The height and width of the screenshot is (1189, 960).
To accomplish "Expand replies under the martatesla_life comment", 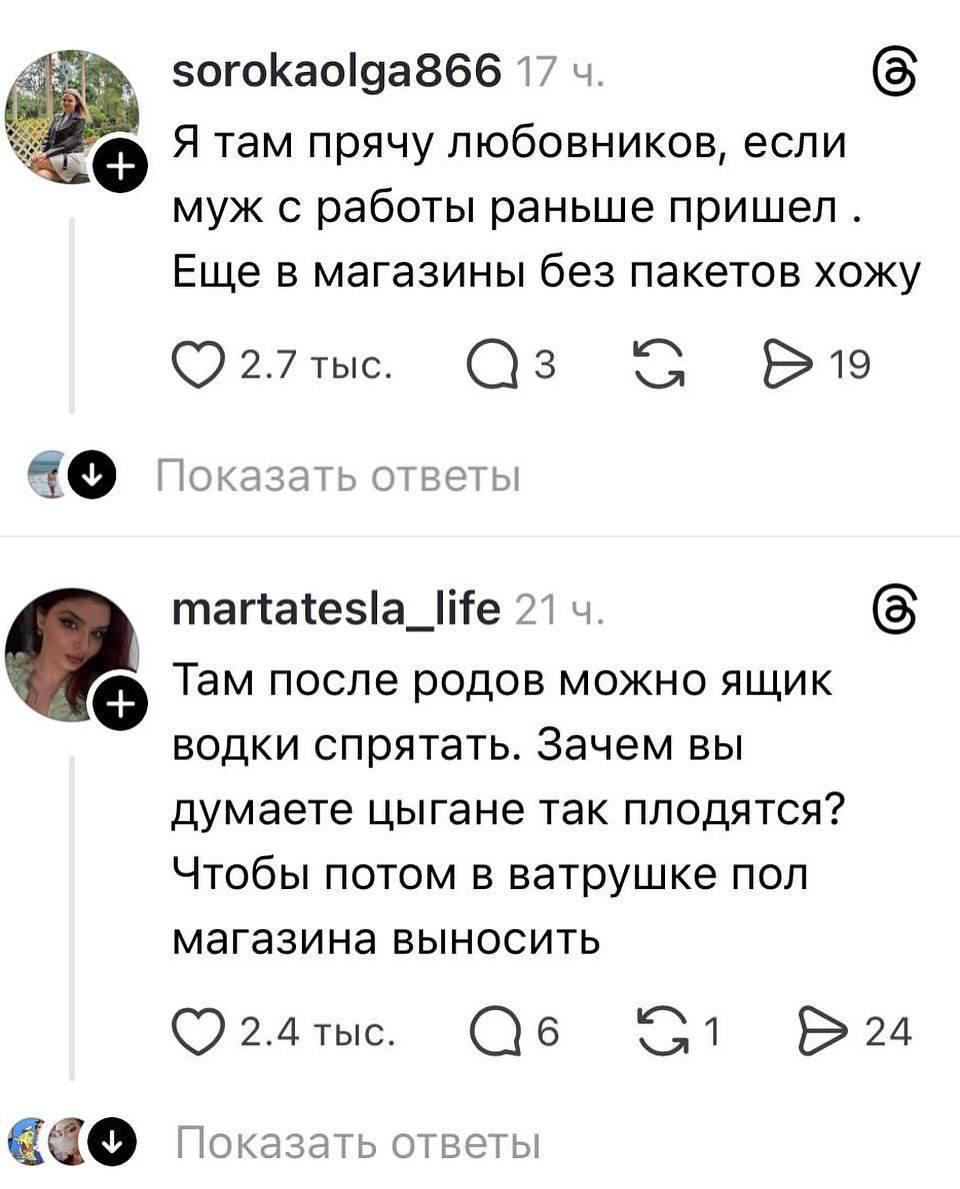I will click(x=357, y=1141).
